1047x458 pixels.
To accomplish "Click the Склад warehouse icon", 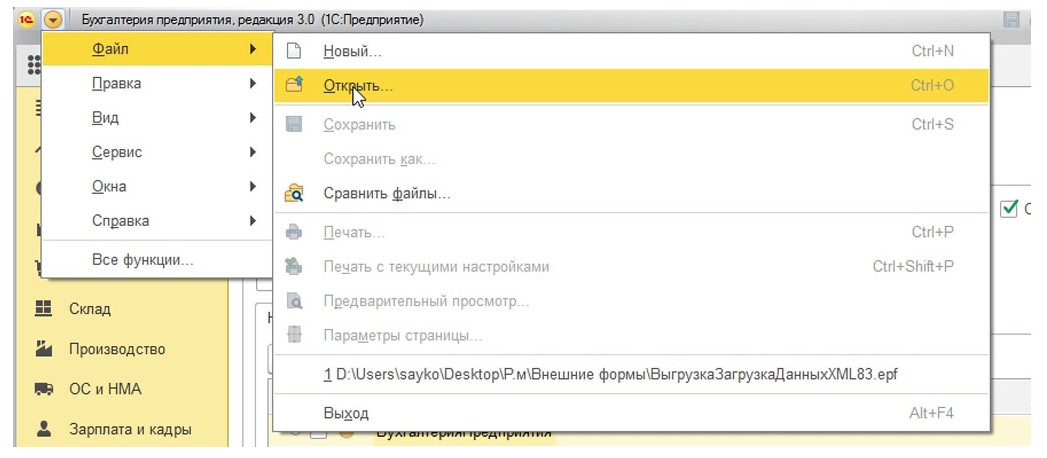I will [x=43, y=308].
